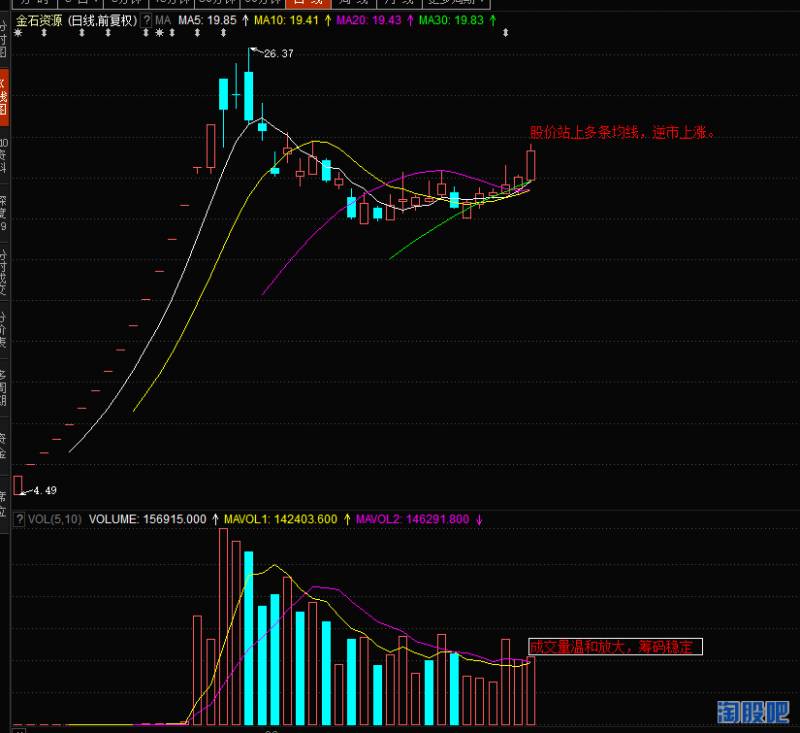800x733 pixels.
Task: Click the star marker below the 金石资源 name
Action: coord(18,33)
